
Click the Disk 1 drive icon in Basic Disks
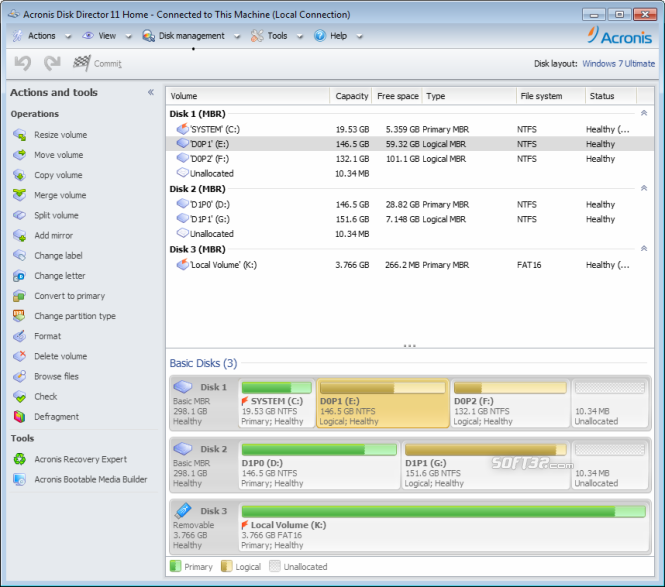pos(183,386)
